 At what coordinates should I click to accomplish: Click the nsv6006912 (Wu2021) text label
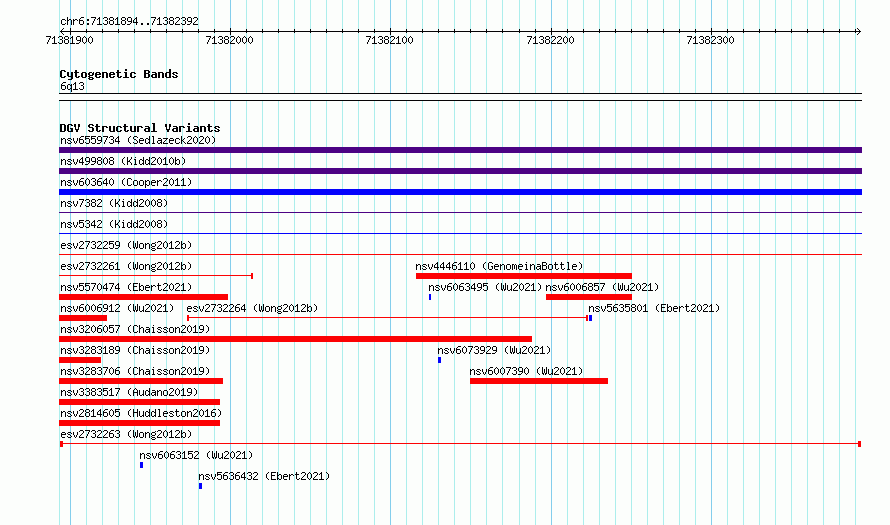coord(117,308)
